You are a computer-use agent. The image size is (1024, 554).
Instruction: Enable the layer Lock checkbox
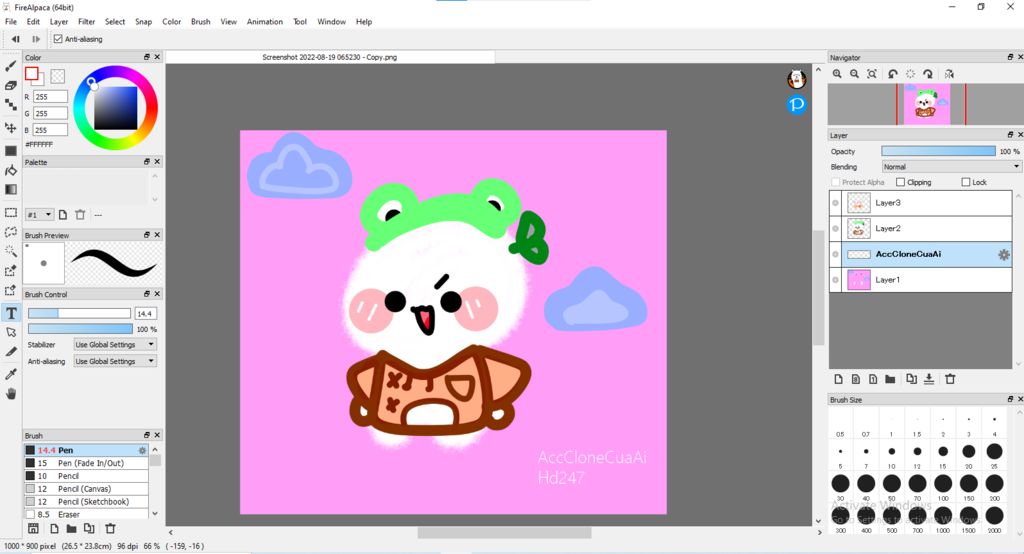[x=966, y=182]
